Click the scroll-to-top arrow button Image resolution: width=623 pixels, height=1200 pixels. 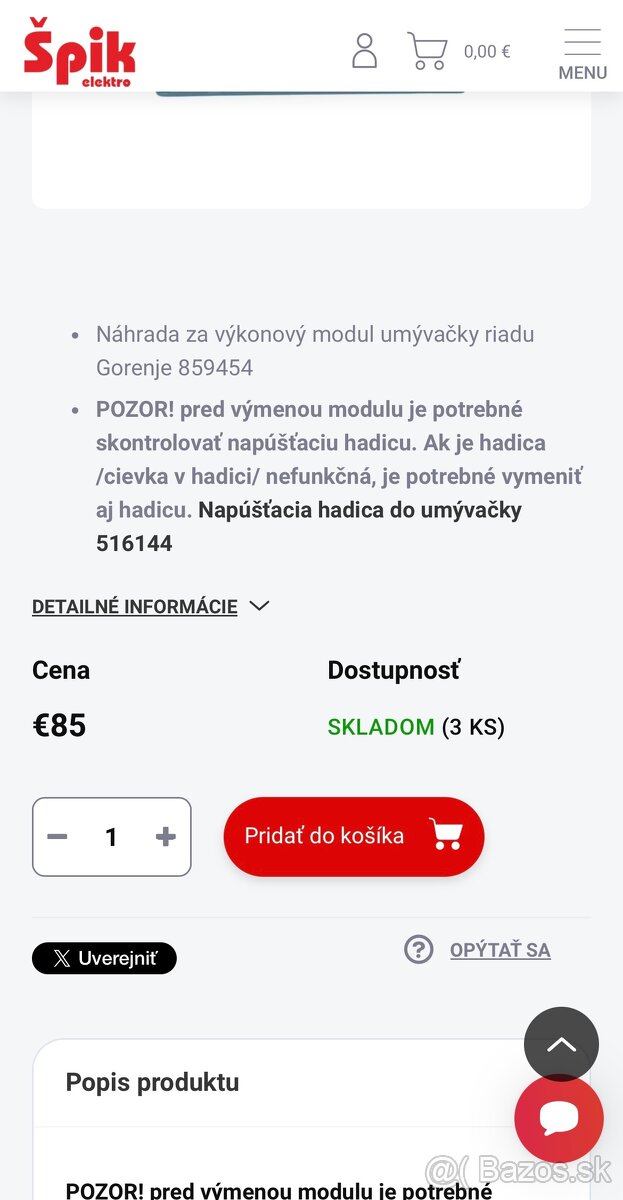tap(561, 1044)
